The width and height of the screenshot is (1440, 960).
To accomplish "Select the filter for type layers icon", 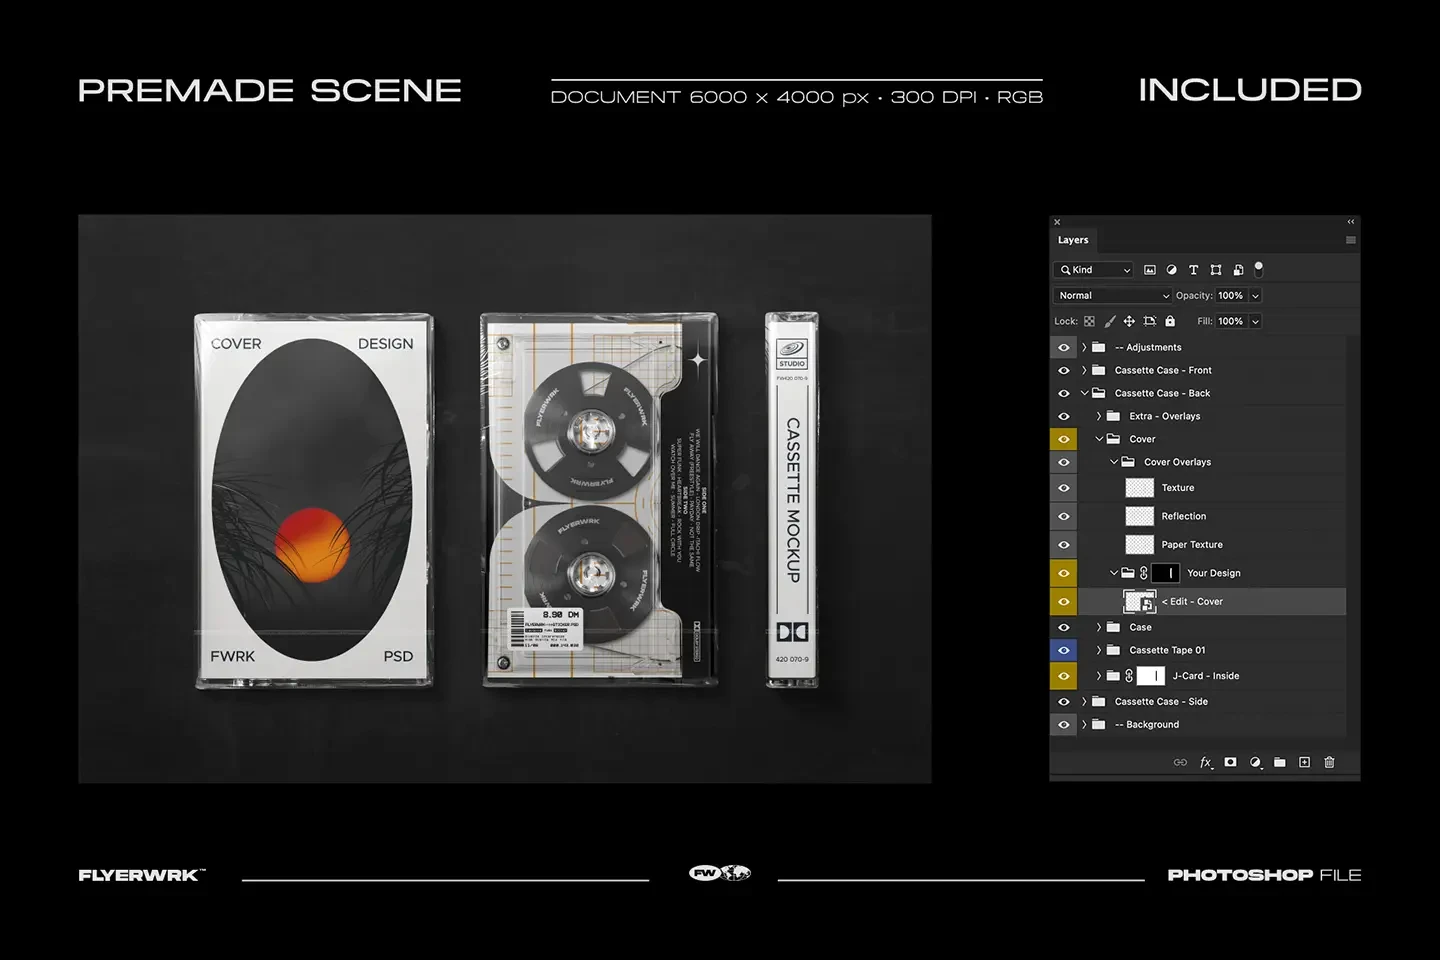I will (1193, 269).
